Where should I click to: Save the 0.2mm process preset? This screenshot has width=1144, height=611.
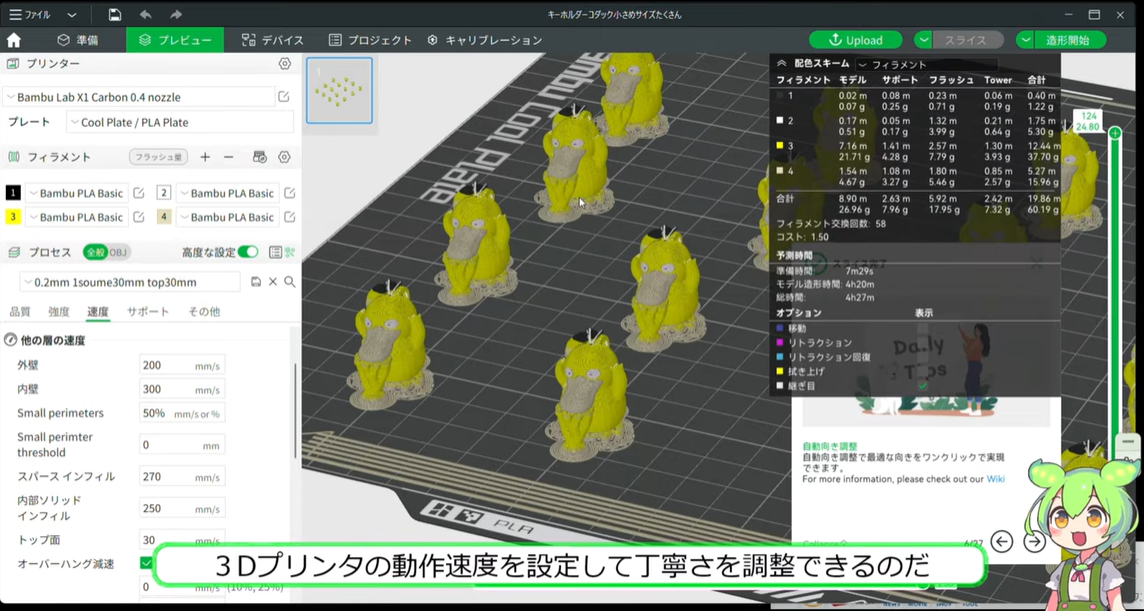(x=256, y=282)
